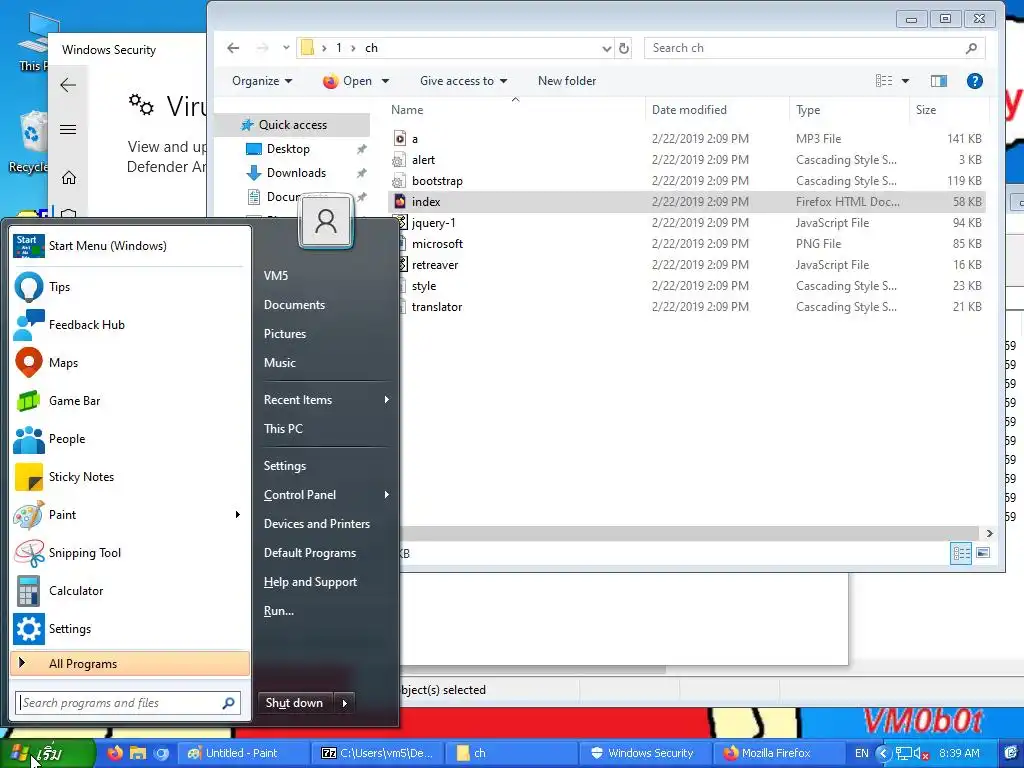The image size is (1024, 768).
Task: Select the index HTML file
Action: pos(686,202)
